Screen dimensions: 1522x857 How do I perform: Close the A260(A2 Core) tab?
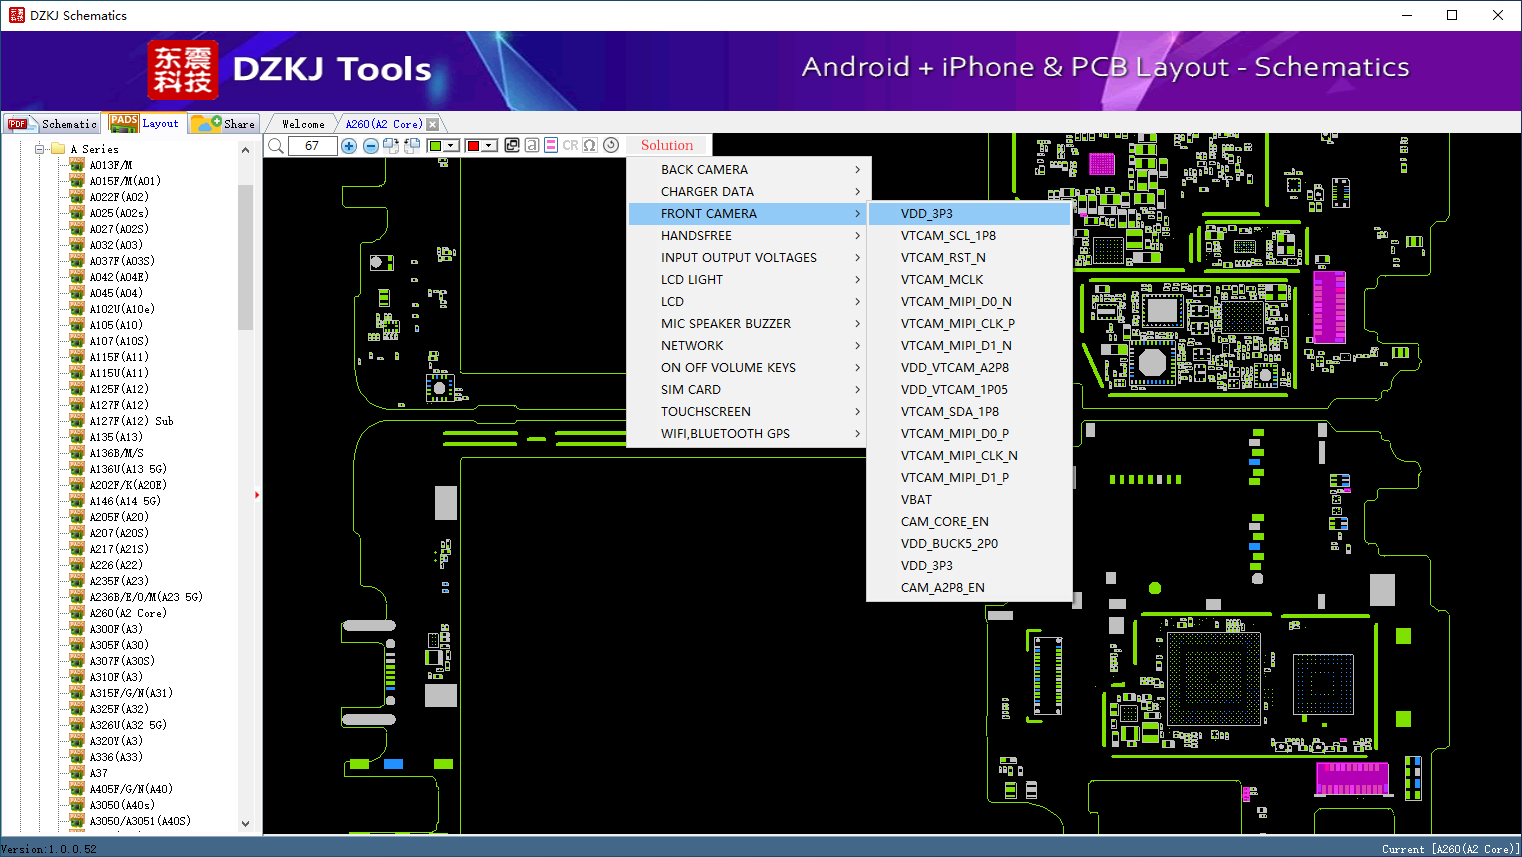[x=432, y=124]
